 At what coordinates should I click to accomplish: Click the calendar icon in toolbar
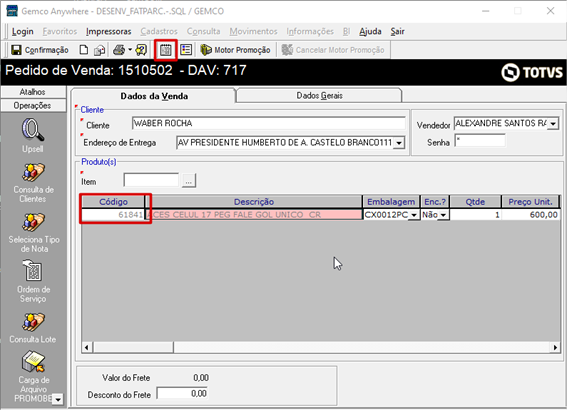click(166, 50)
